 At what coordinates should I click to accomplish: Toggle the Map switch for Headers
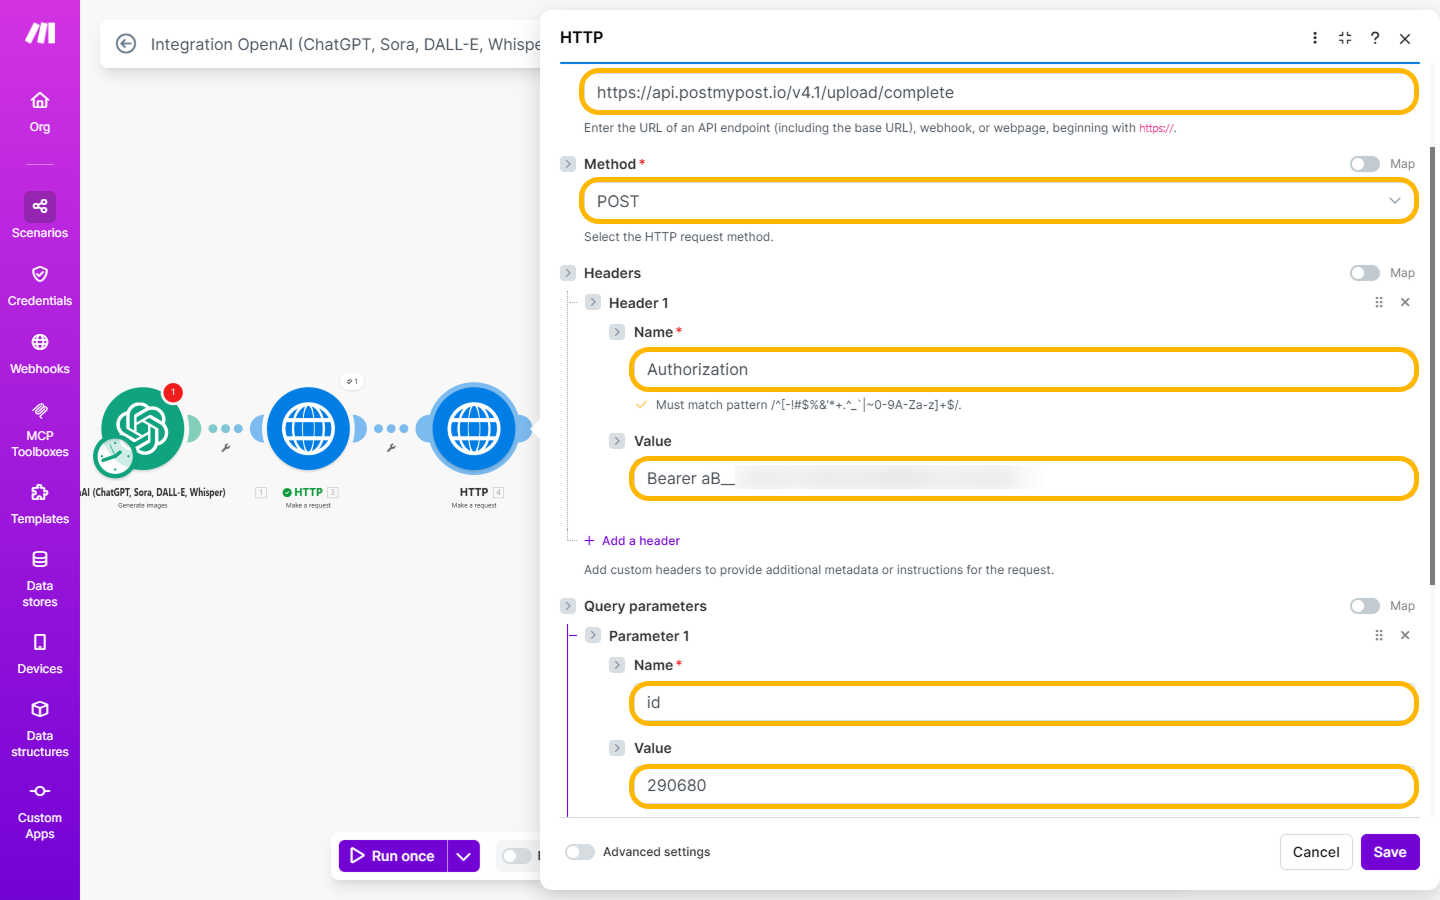coord(1364,273)
